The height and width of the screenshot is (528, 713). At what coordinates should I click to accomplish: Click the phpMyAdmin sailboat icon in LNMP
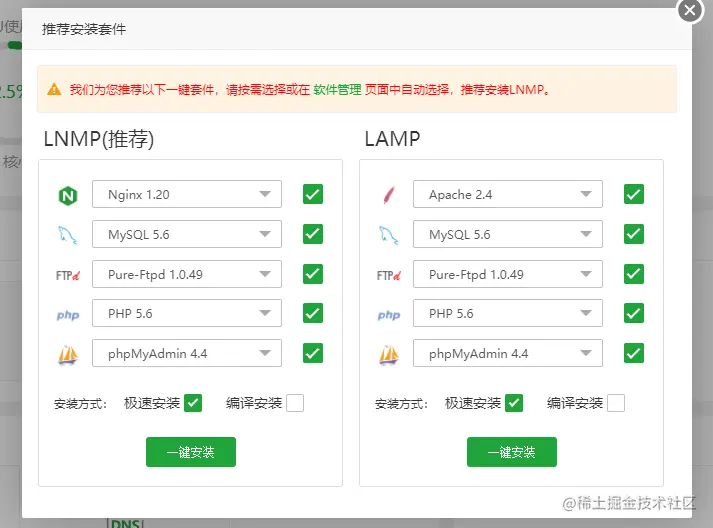pyautogui.click(x=68, y=355)
